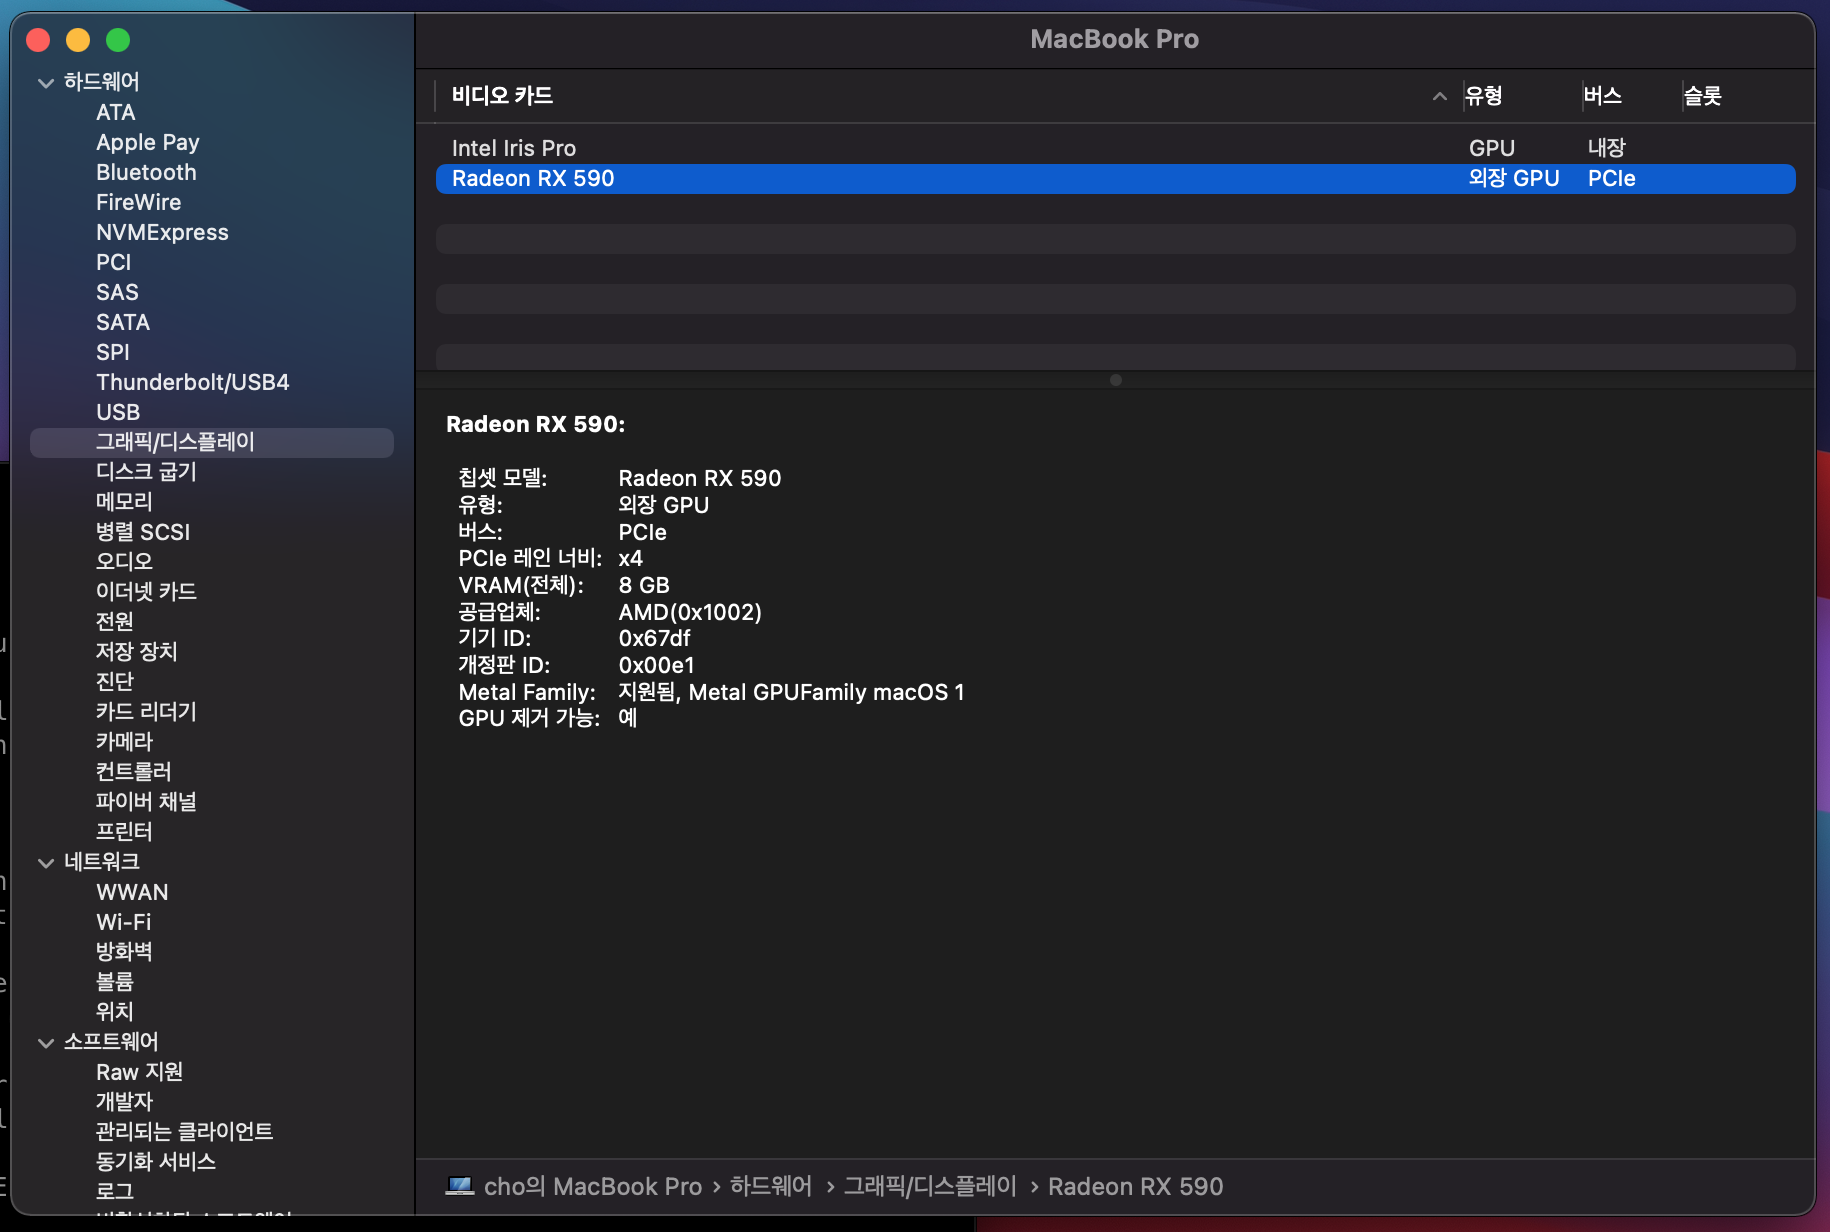Open Wi-Fi in the sidebar

click(x=124, y=923)
